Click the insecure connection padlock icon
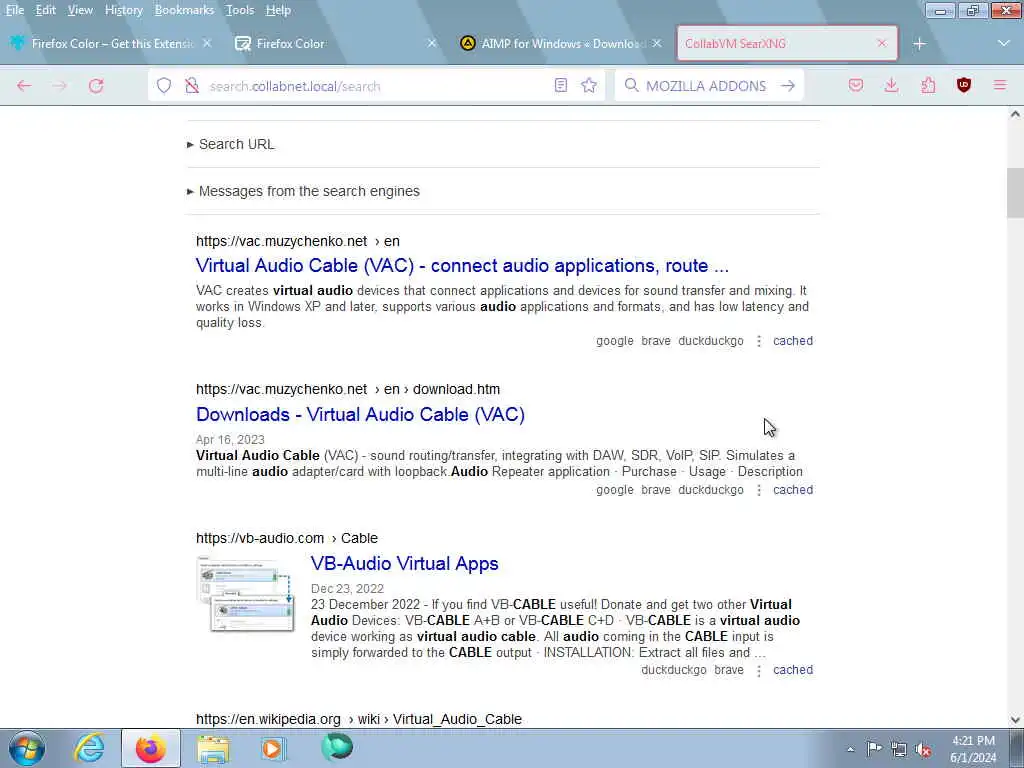The height and width of the screenshot is (768, 1024). [191, 86]
